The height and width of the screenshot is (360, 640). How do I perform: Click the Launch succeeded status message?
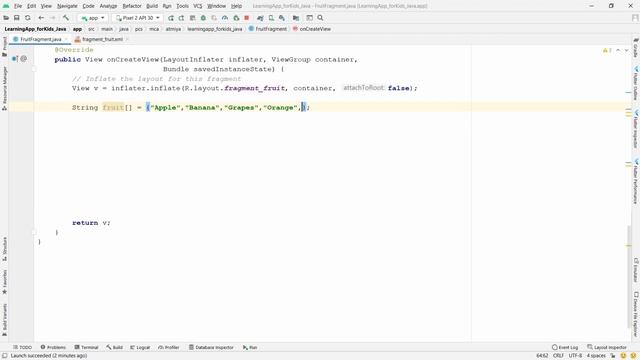49,356
